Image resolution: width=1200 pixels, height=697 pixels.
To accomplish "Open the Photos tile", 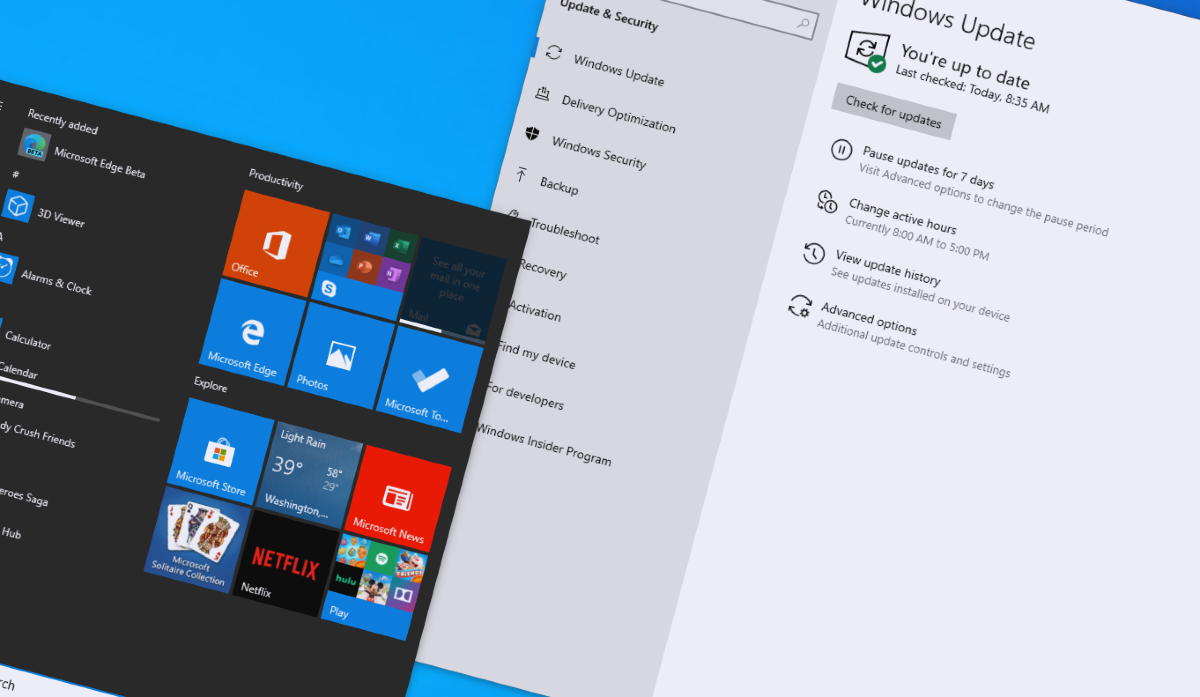I will pos(340,355).
